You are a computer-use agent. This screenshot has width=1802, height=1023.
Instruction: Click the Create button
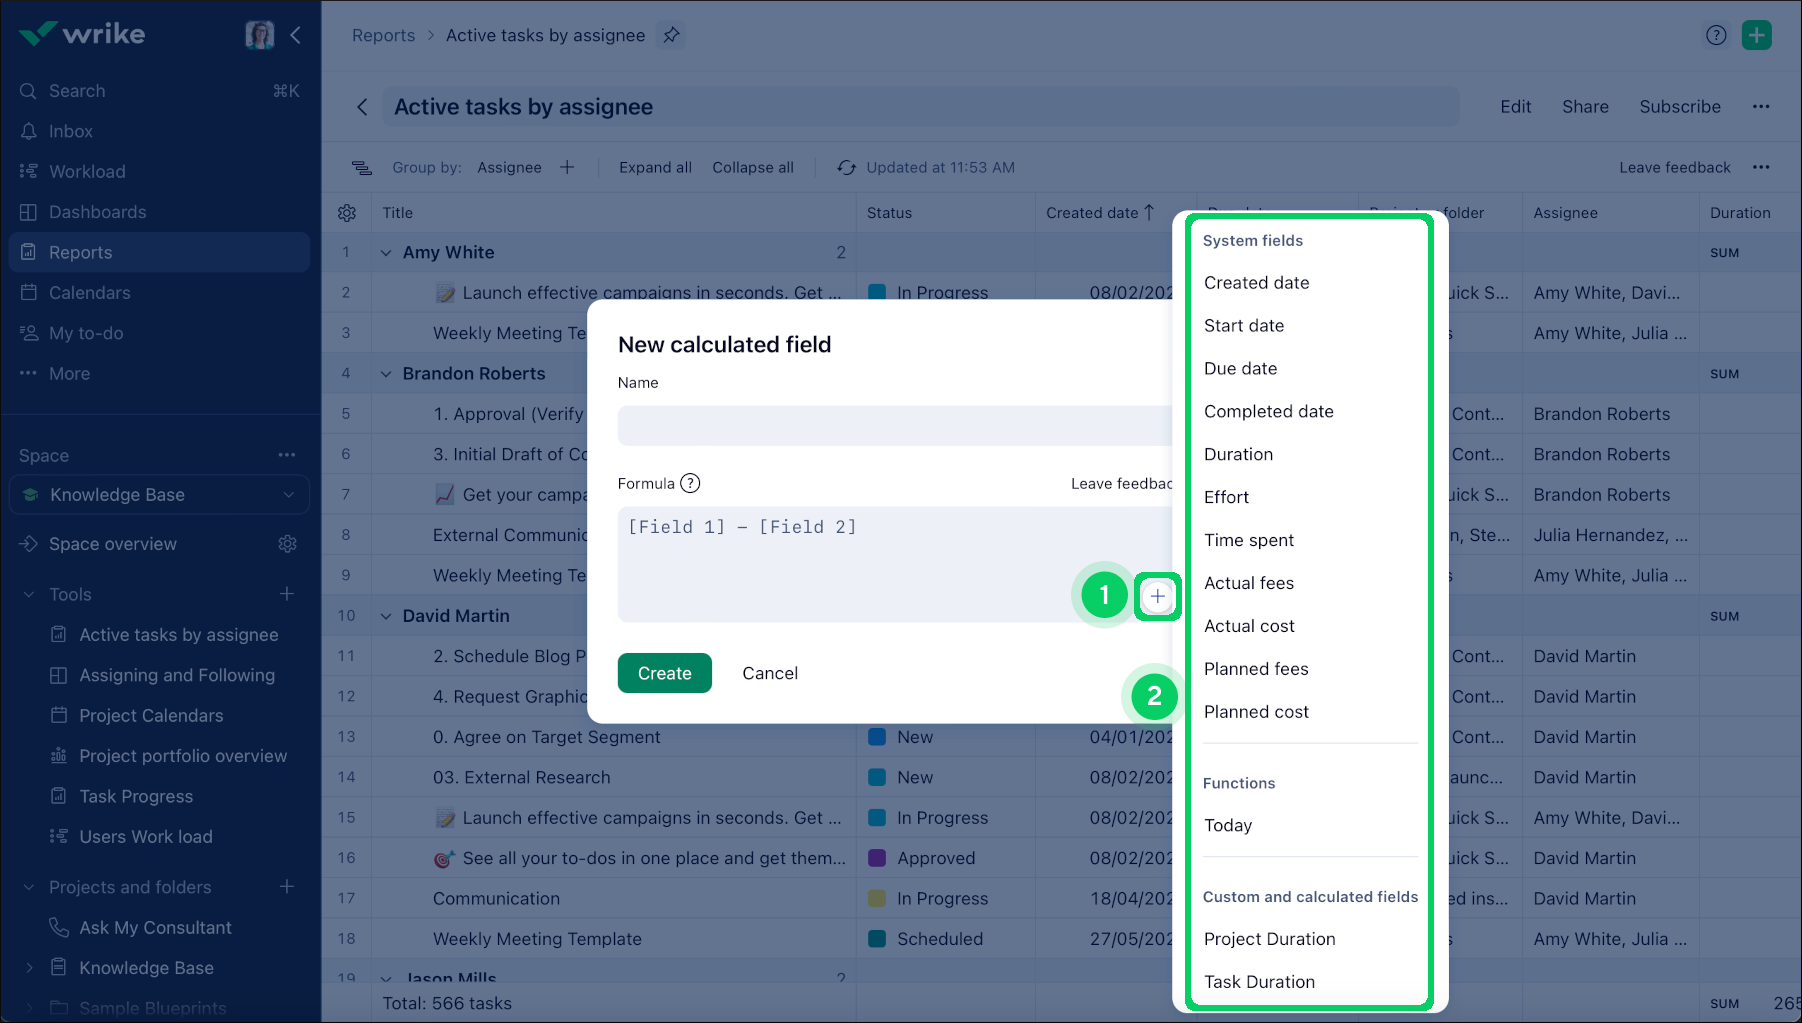664,673
